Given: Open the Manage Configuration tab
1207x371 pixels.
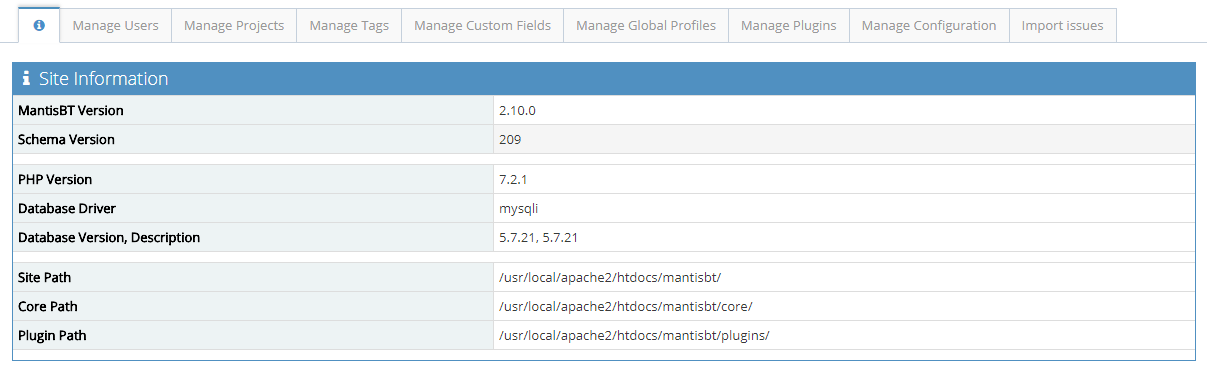Looking at the screenshot, I should pyautogui.click(x=929, y=25).
